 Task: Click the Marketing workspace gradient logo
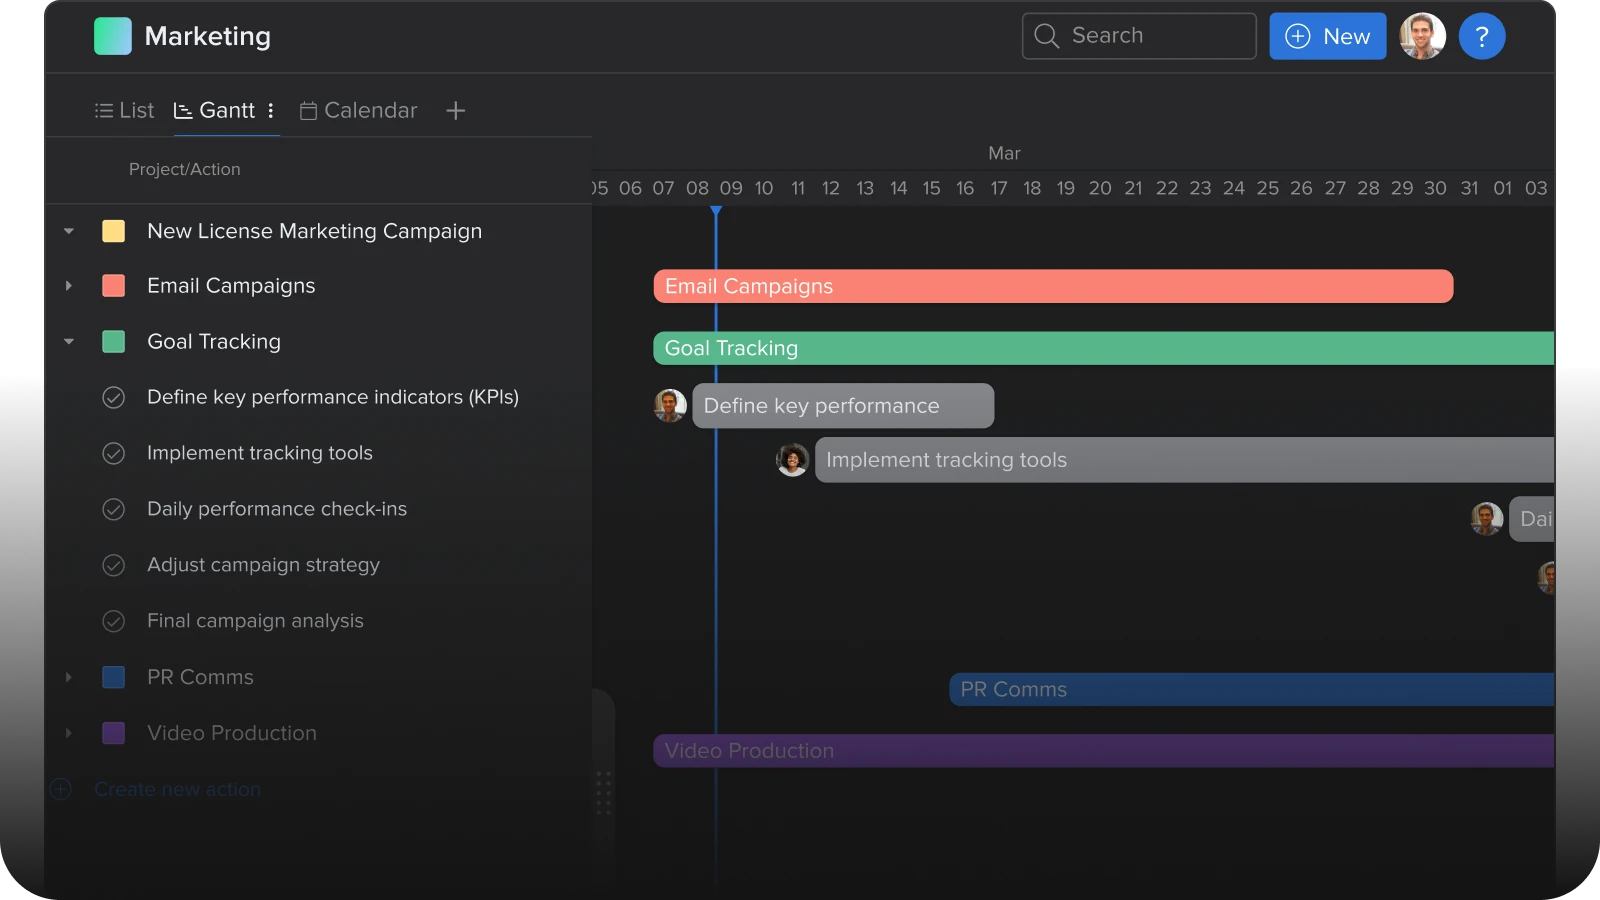(x=113, y=37)
